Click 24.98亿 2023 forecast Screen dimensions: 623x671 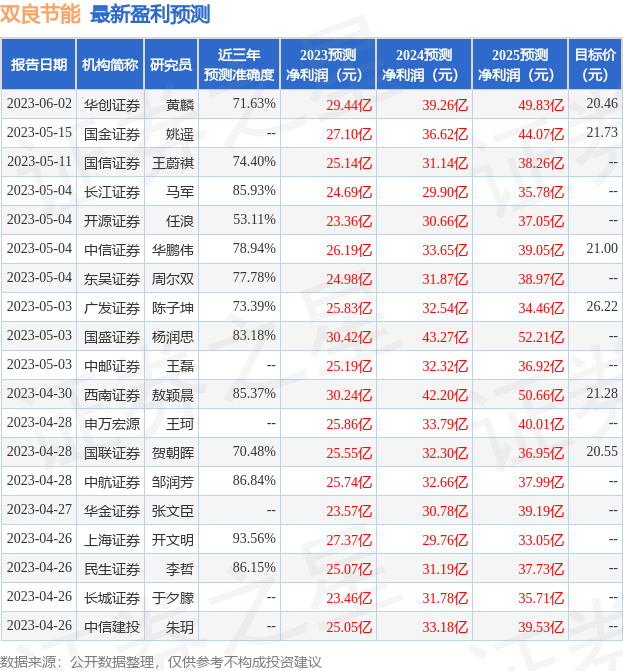[x=349, y=279]
